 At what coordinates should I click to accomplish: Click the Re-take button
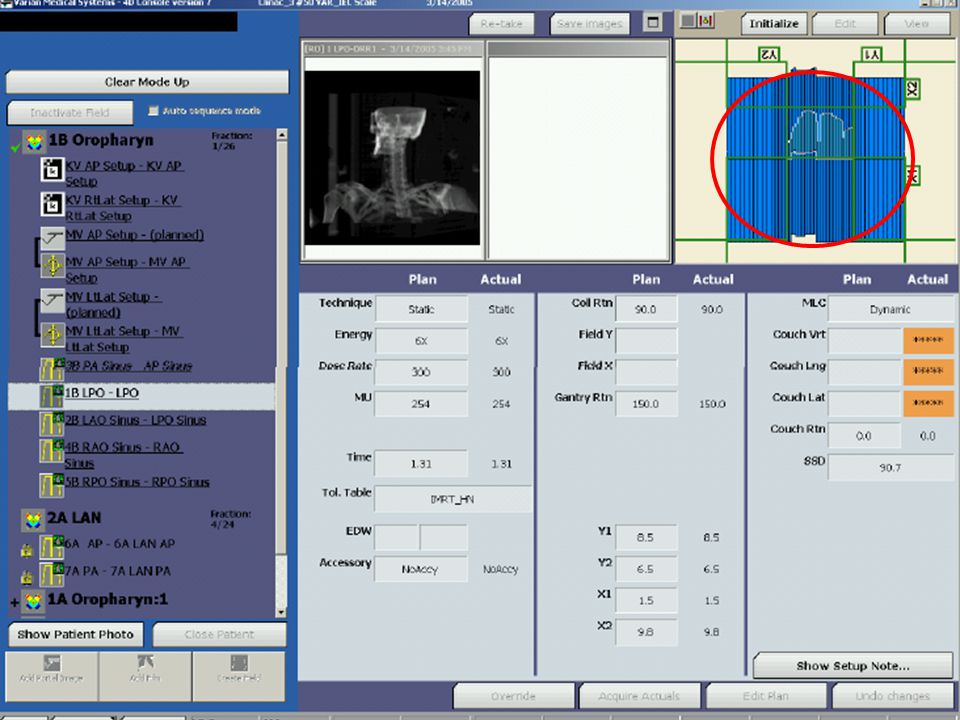point(501,24)
